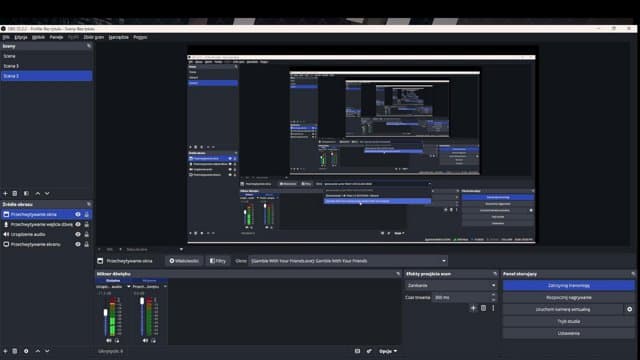Viewport: 640px width, 360px height.
Task: Mute the second mixer channel speaker icon
Action: [x=145, y=340]
